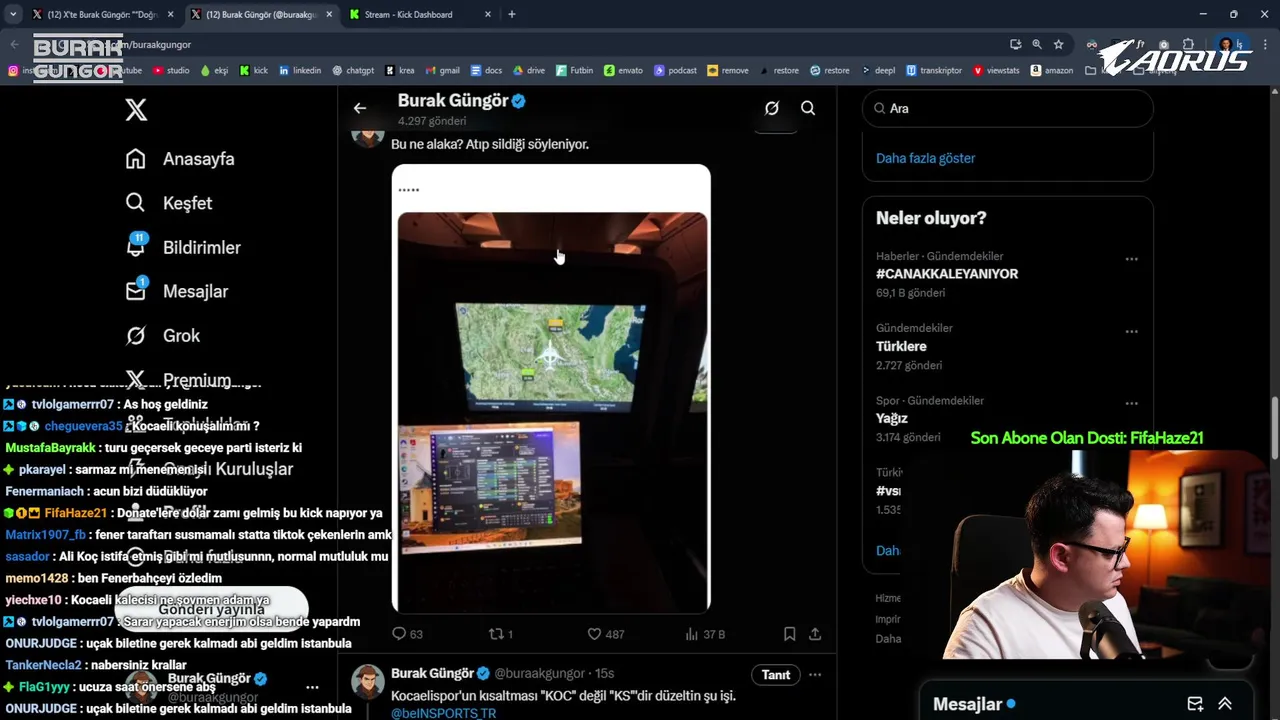Open Bildirimler notifications
Screen dimensions: 1280x720
point(183,247)
